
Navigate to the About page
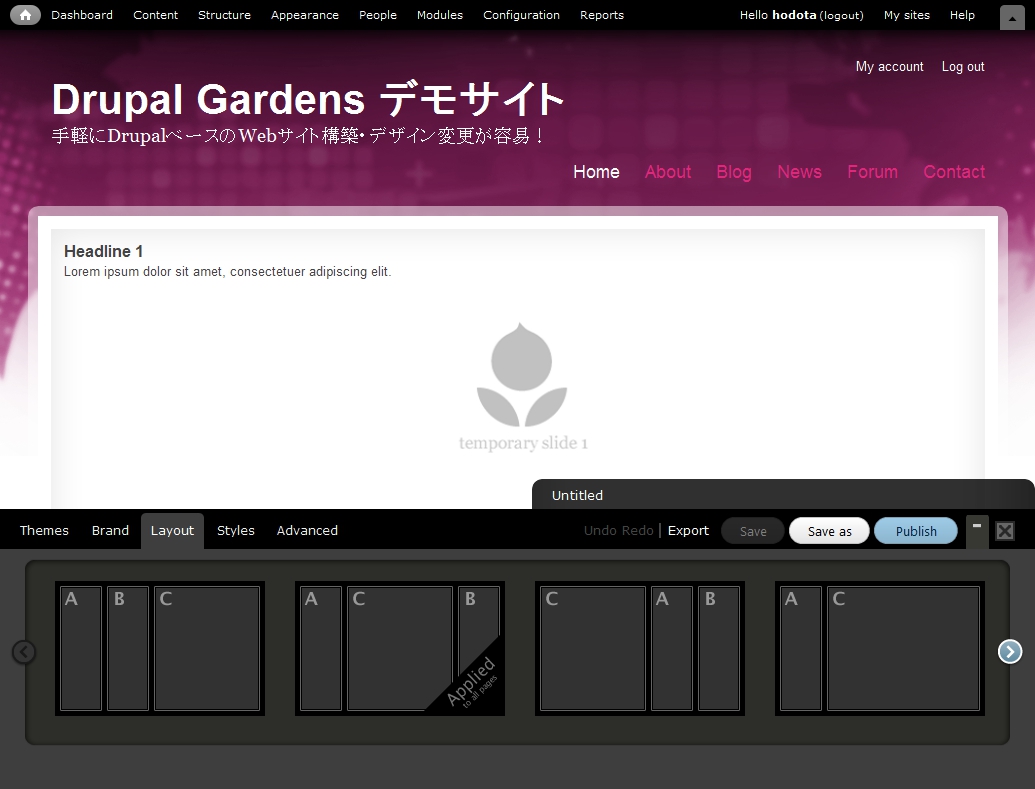click(668, 172)
